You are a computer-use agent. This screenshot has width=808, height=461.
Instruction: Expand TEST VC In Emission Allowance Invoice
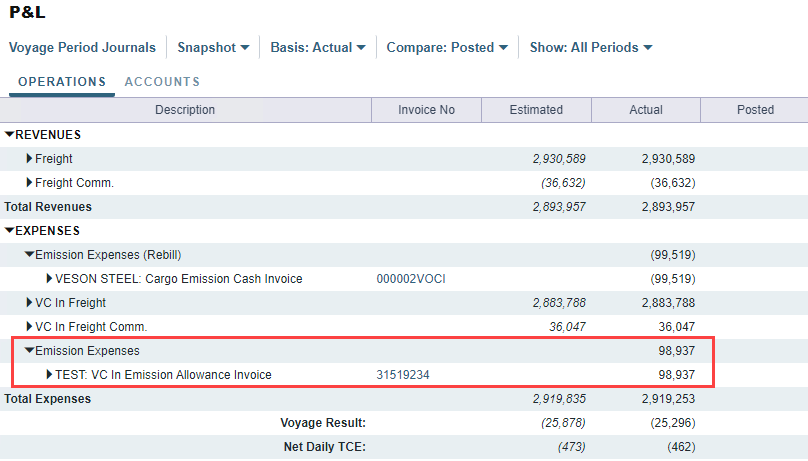tap(50, 375)
